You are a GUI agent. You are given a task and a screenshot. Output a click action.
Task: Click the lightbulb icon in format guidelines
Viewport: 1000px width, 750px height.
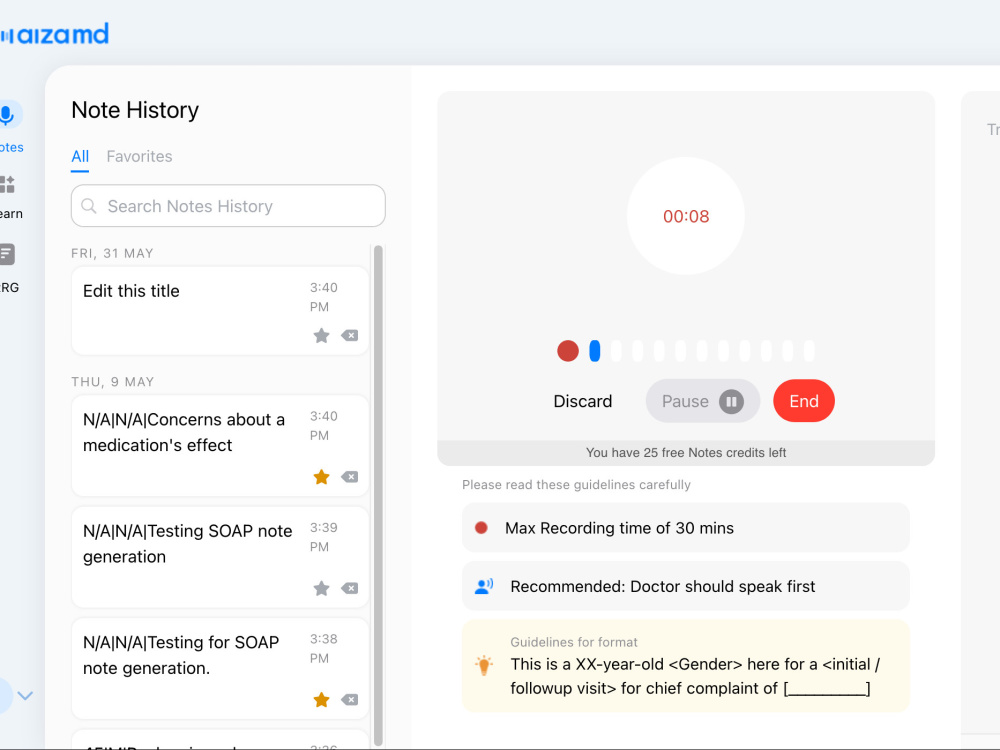tap(484, 665)
